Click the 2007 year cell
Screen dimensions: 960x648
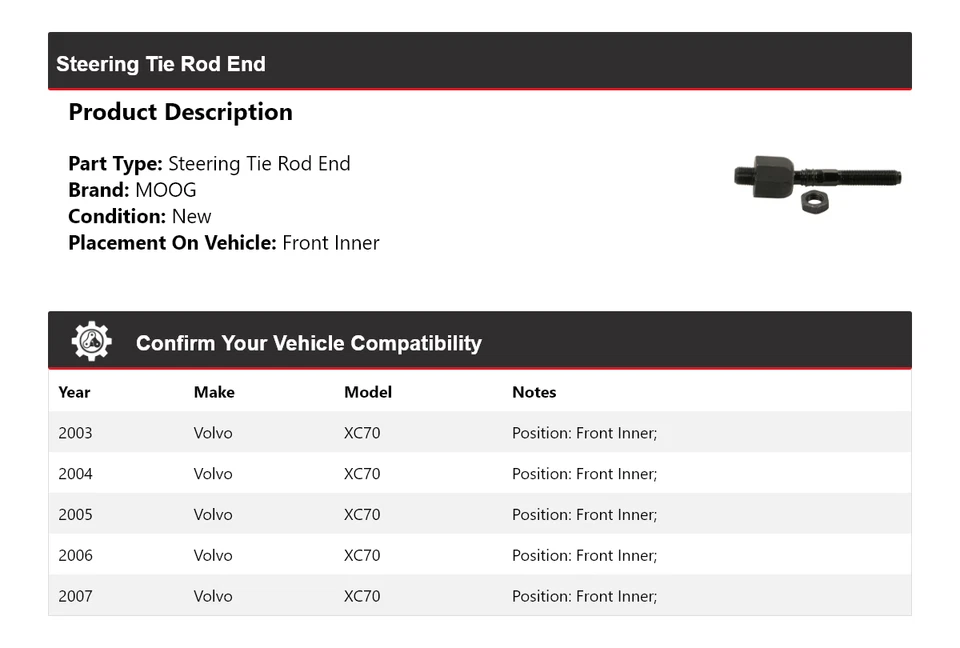[x=75, y=596]
